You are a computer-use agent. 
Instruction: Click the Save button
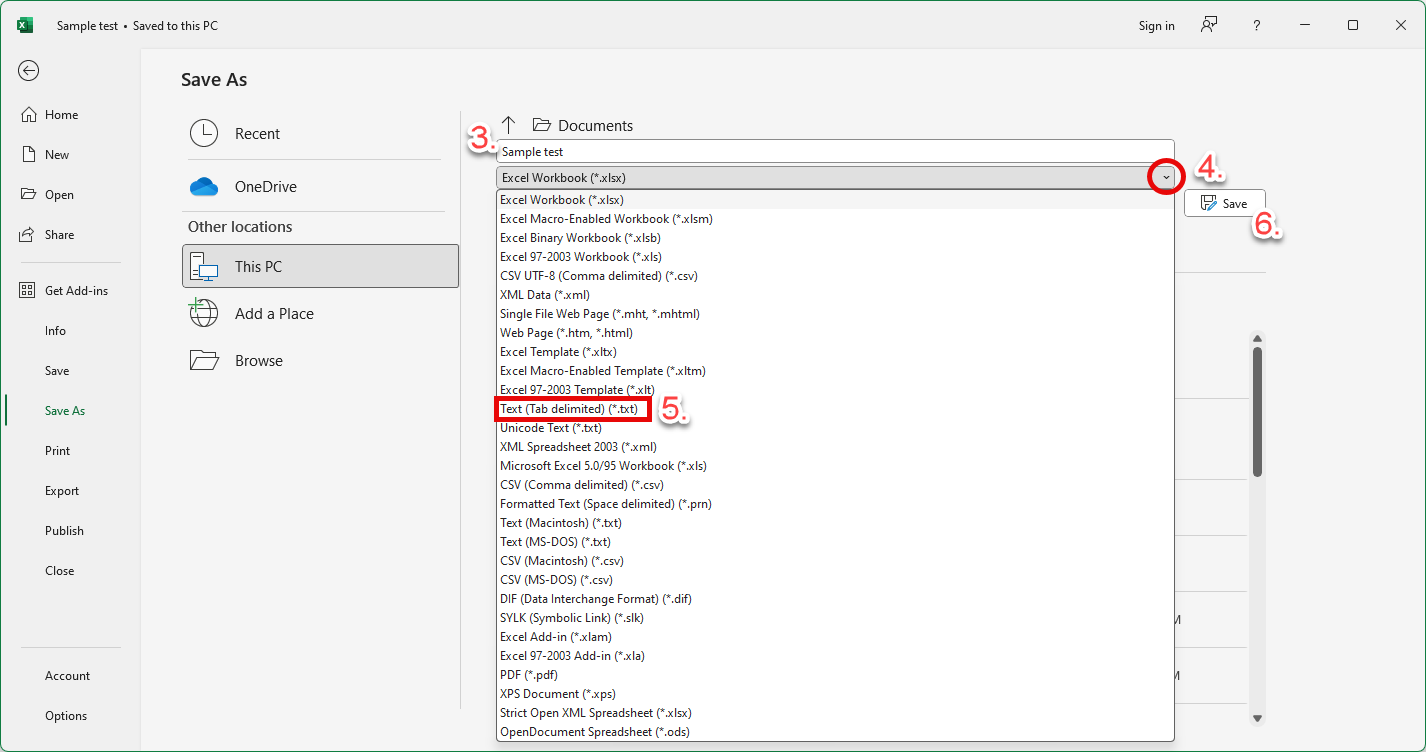click(1225, 203)
